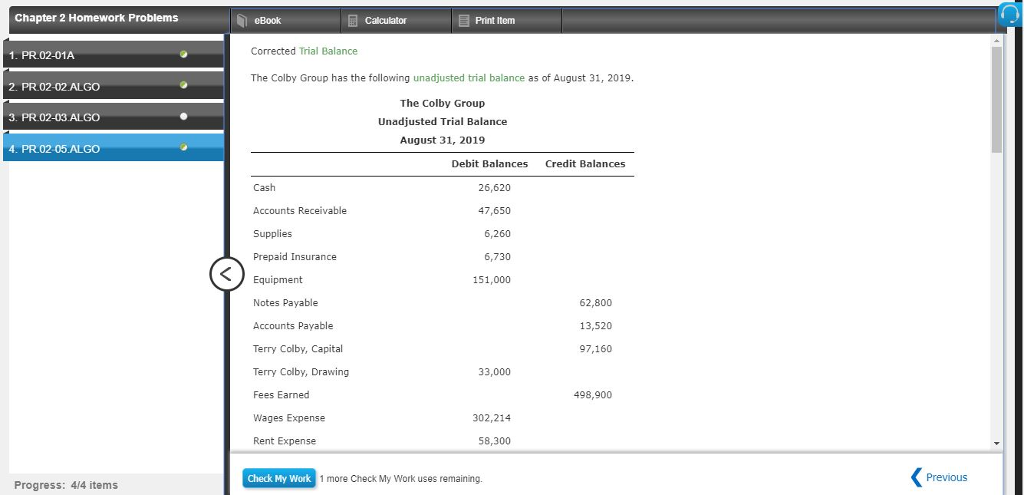This screenshot has width=1024, height=495.
Task: Click the Previous chevron arrow icon
Action: (x=916, y=477)
